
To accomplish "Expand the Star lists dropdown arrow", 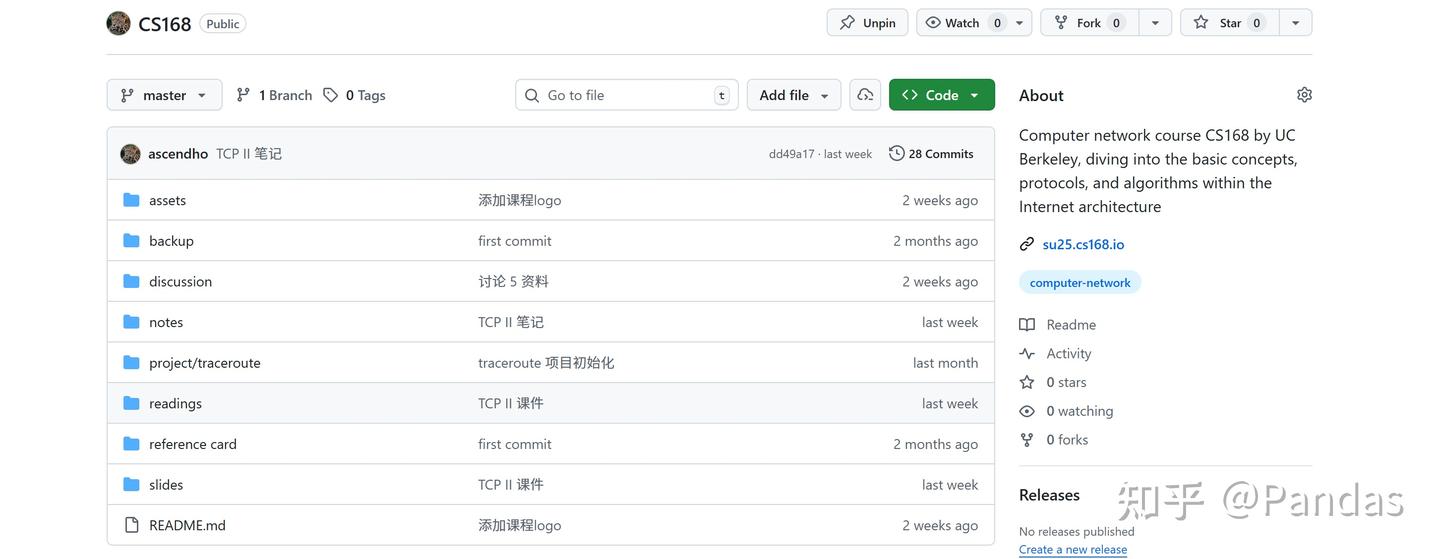I will tap(1295, 23).
